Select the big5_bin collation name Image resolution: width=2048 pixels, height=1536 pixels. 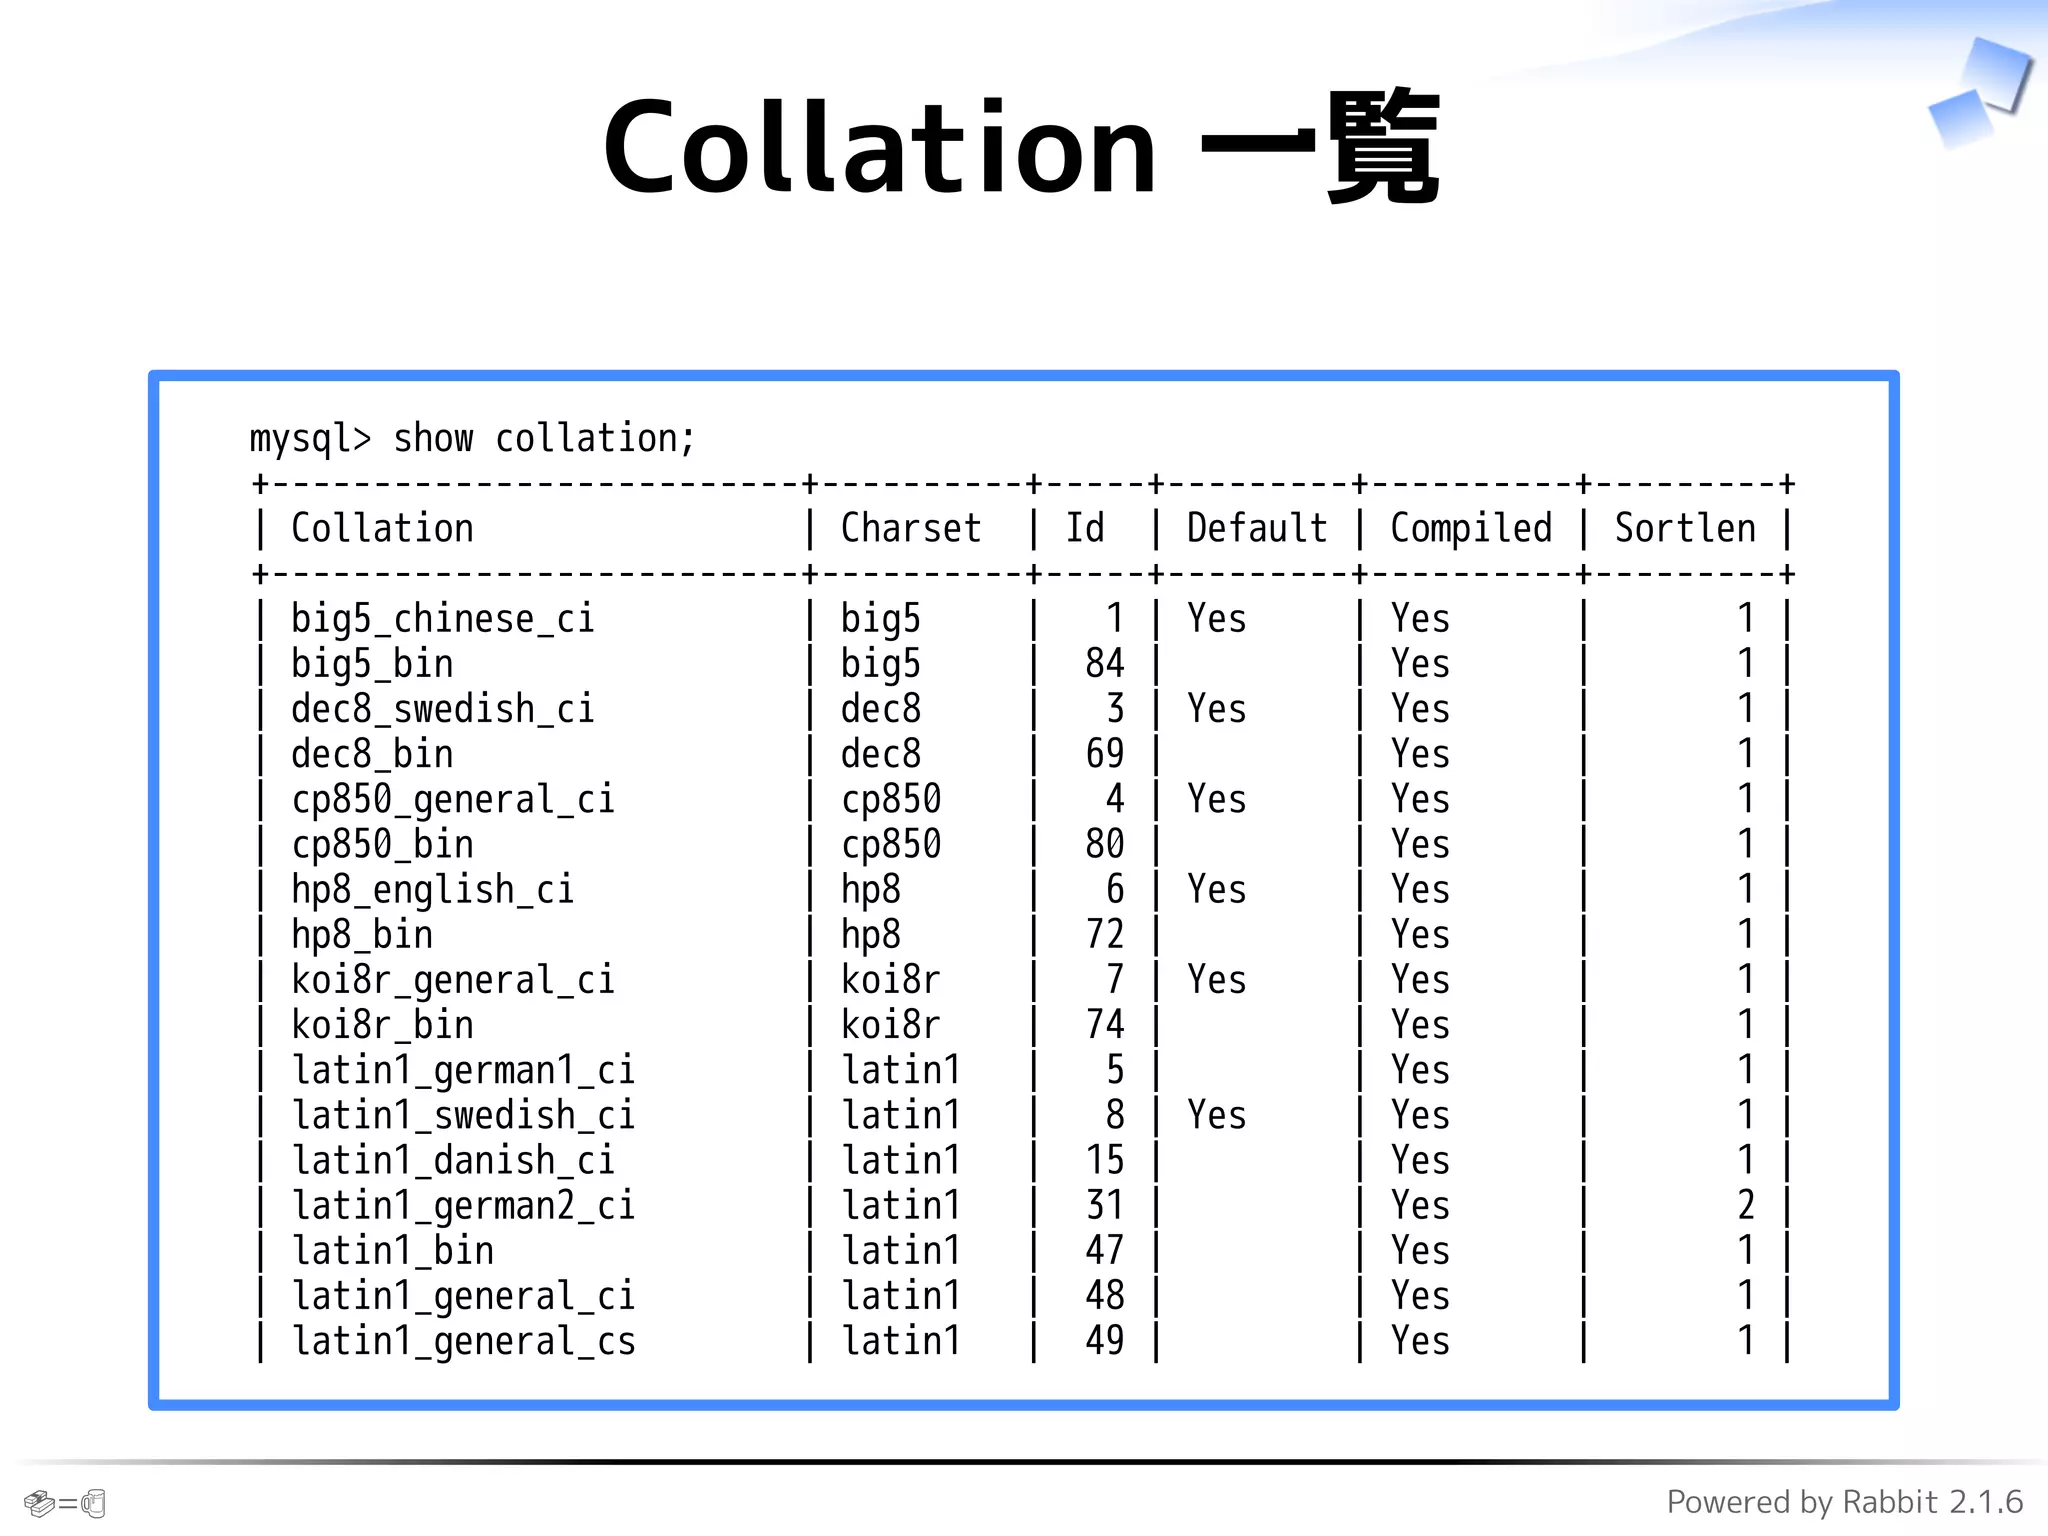(372, 666)
